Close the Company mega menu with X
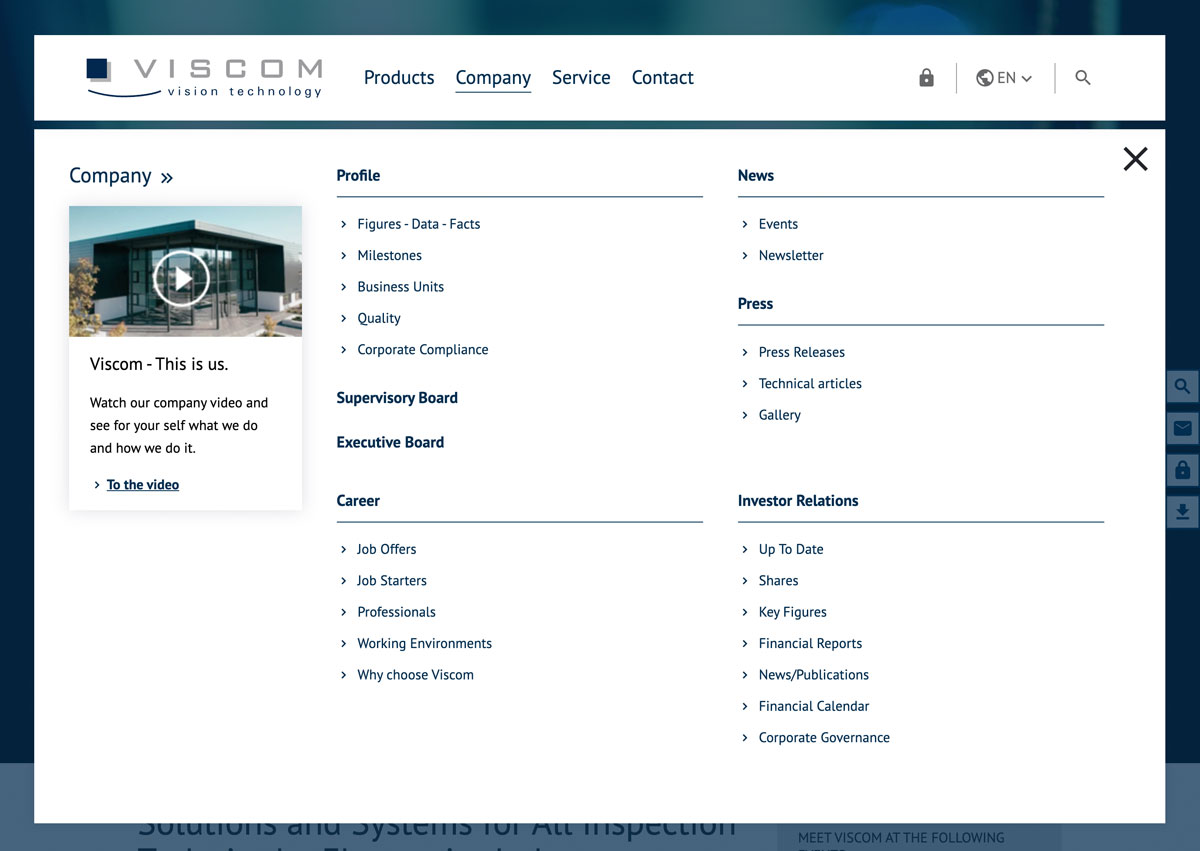 [x=1135, y=159]
